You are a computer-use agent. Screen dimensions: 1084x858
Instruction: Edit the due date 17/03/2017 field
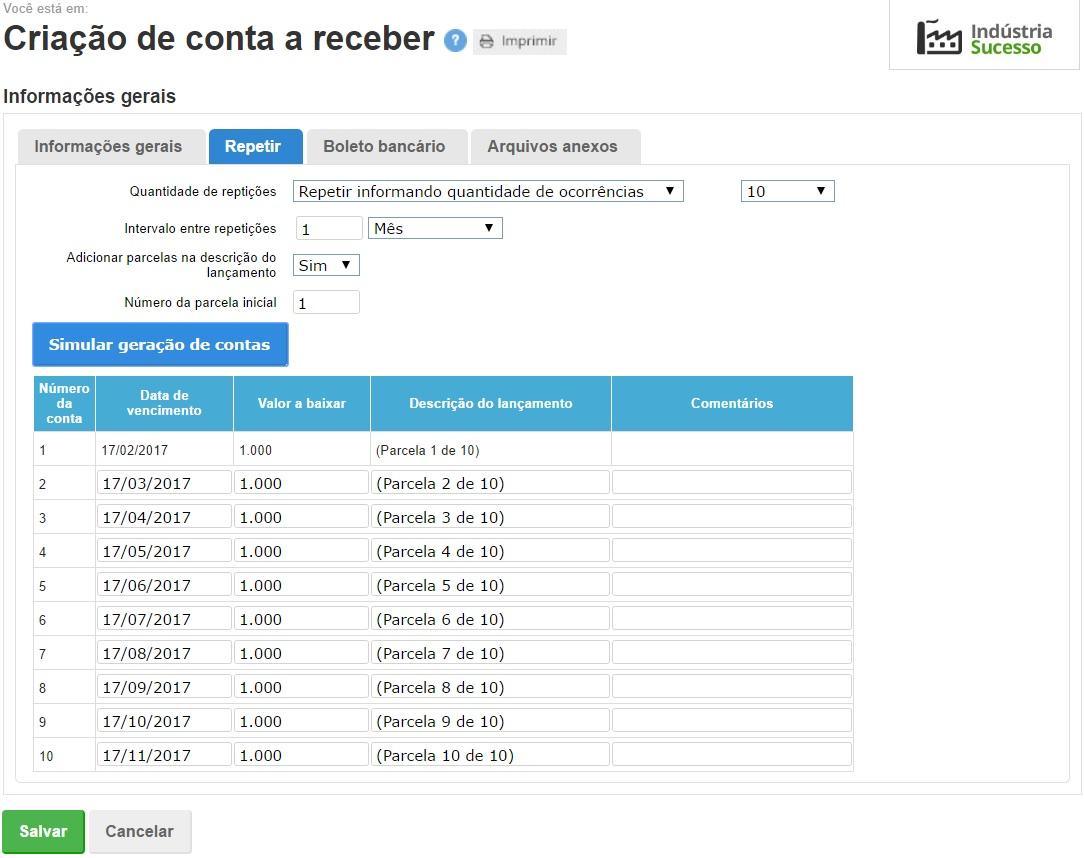point(164,483)
